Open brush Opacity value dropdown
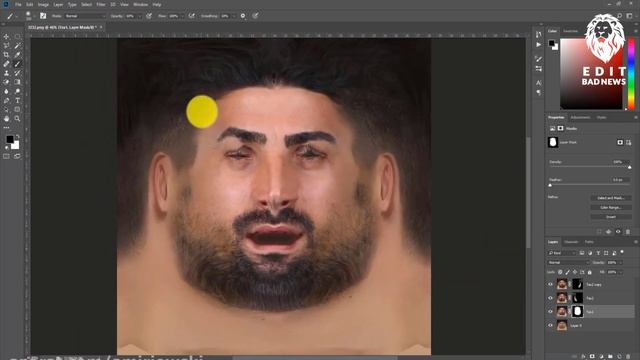This screenshot has height=360, width=640. (x=140, y=16)
